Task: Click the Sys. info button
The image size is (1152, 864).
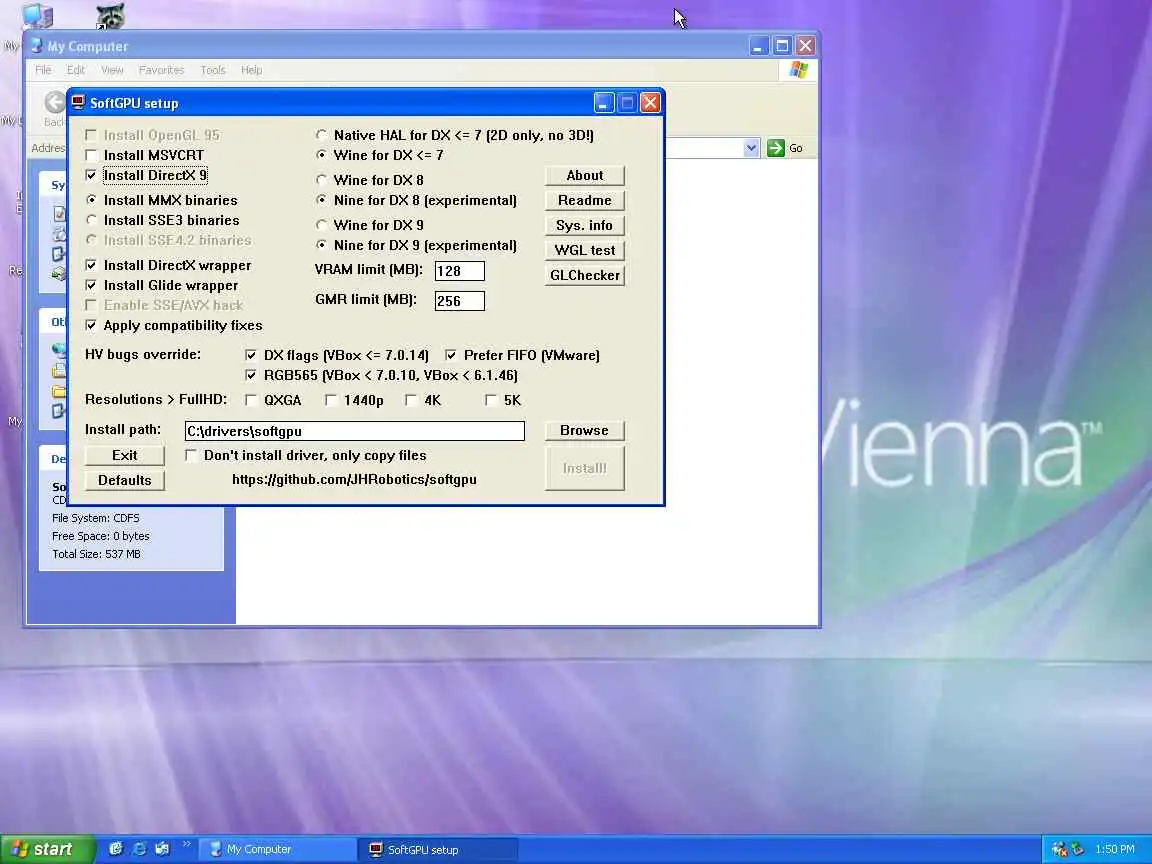Action: coord(585,226)
